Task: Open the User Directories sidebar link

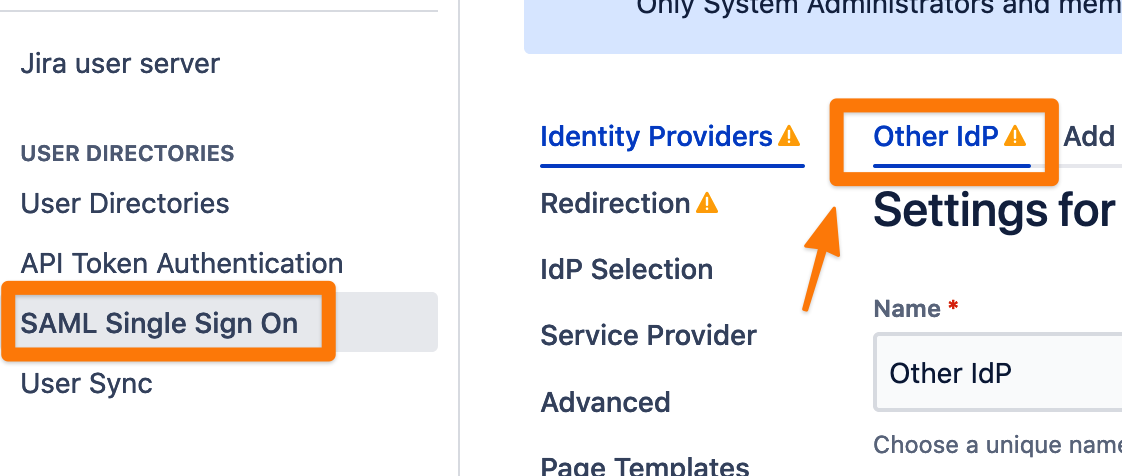Action: coord(125,203)
